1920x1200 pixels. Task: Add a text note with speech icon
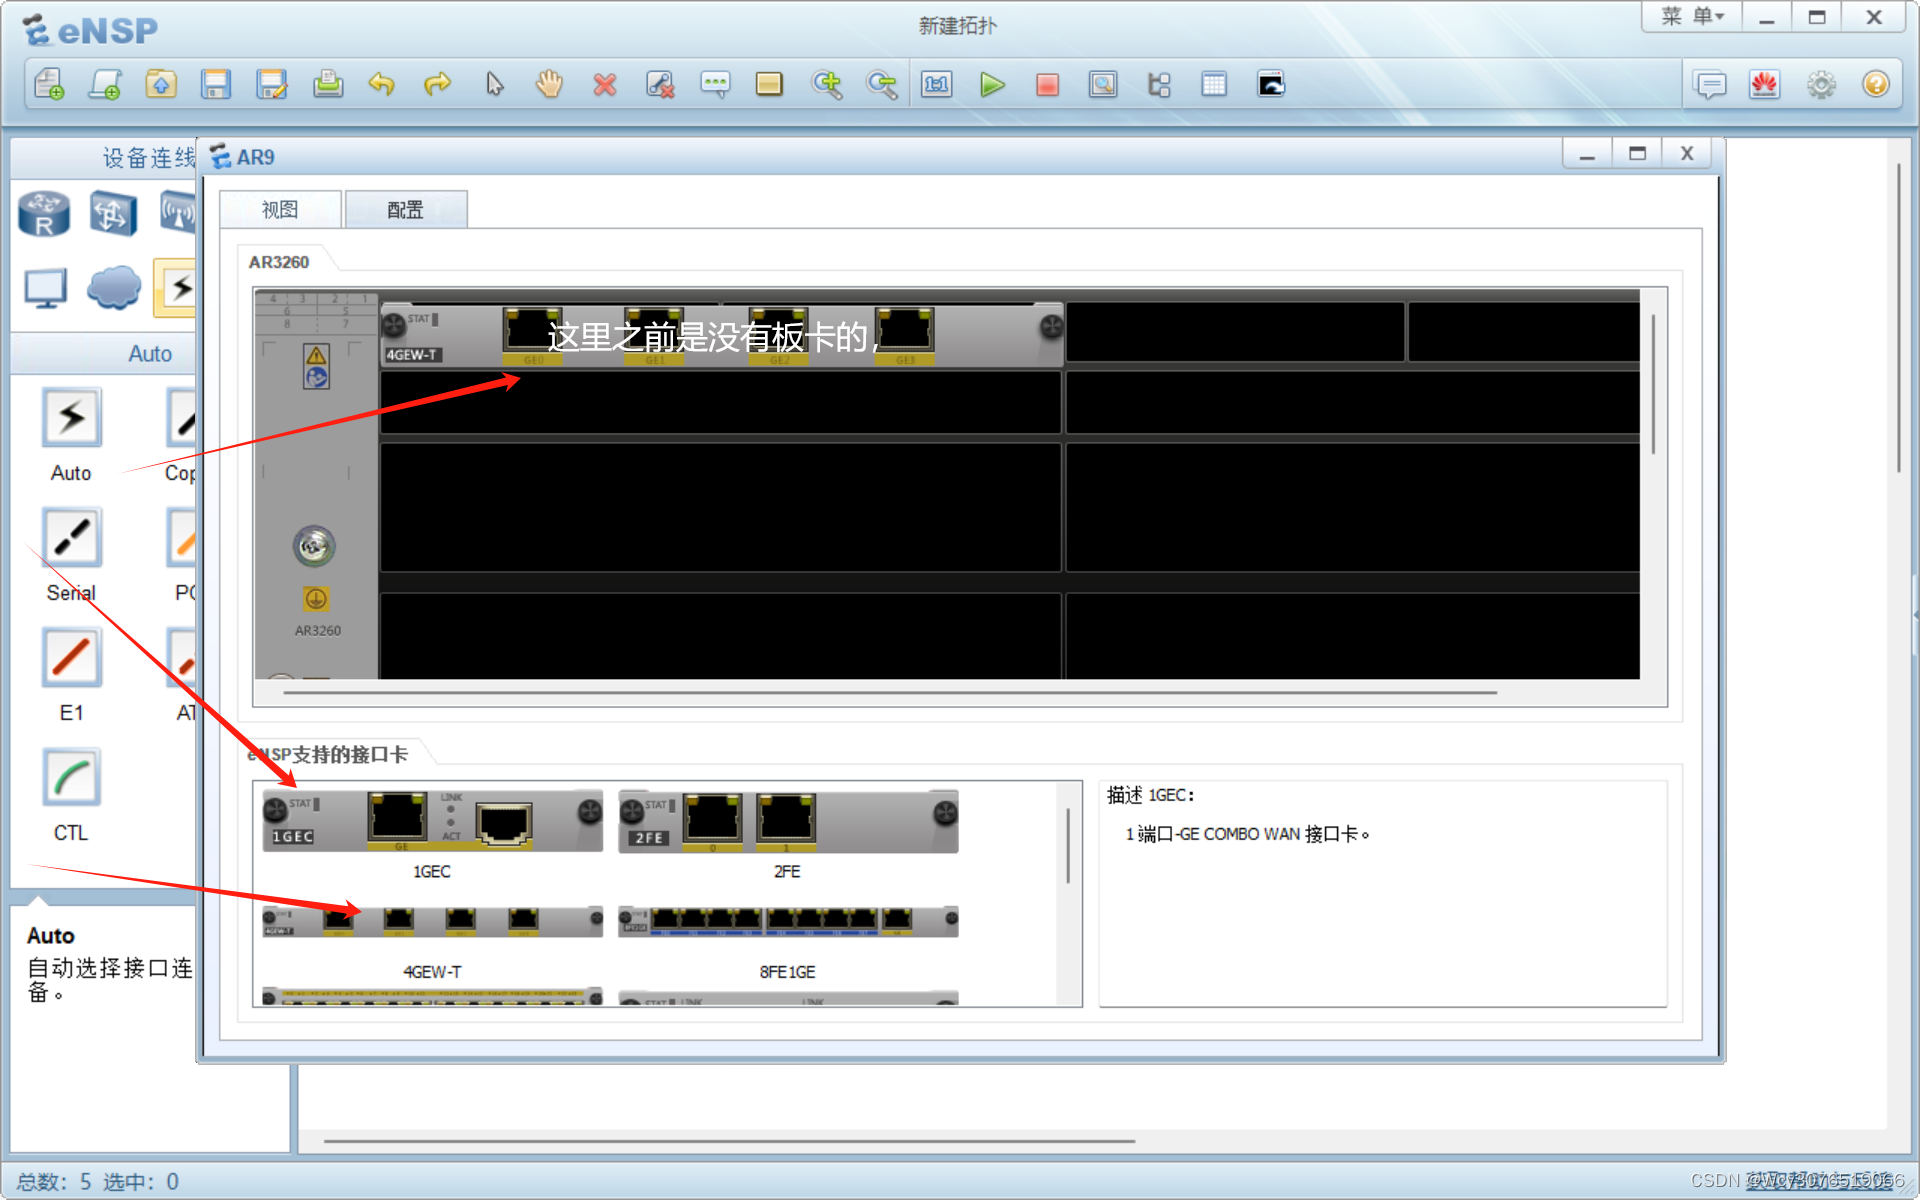715,85
